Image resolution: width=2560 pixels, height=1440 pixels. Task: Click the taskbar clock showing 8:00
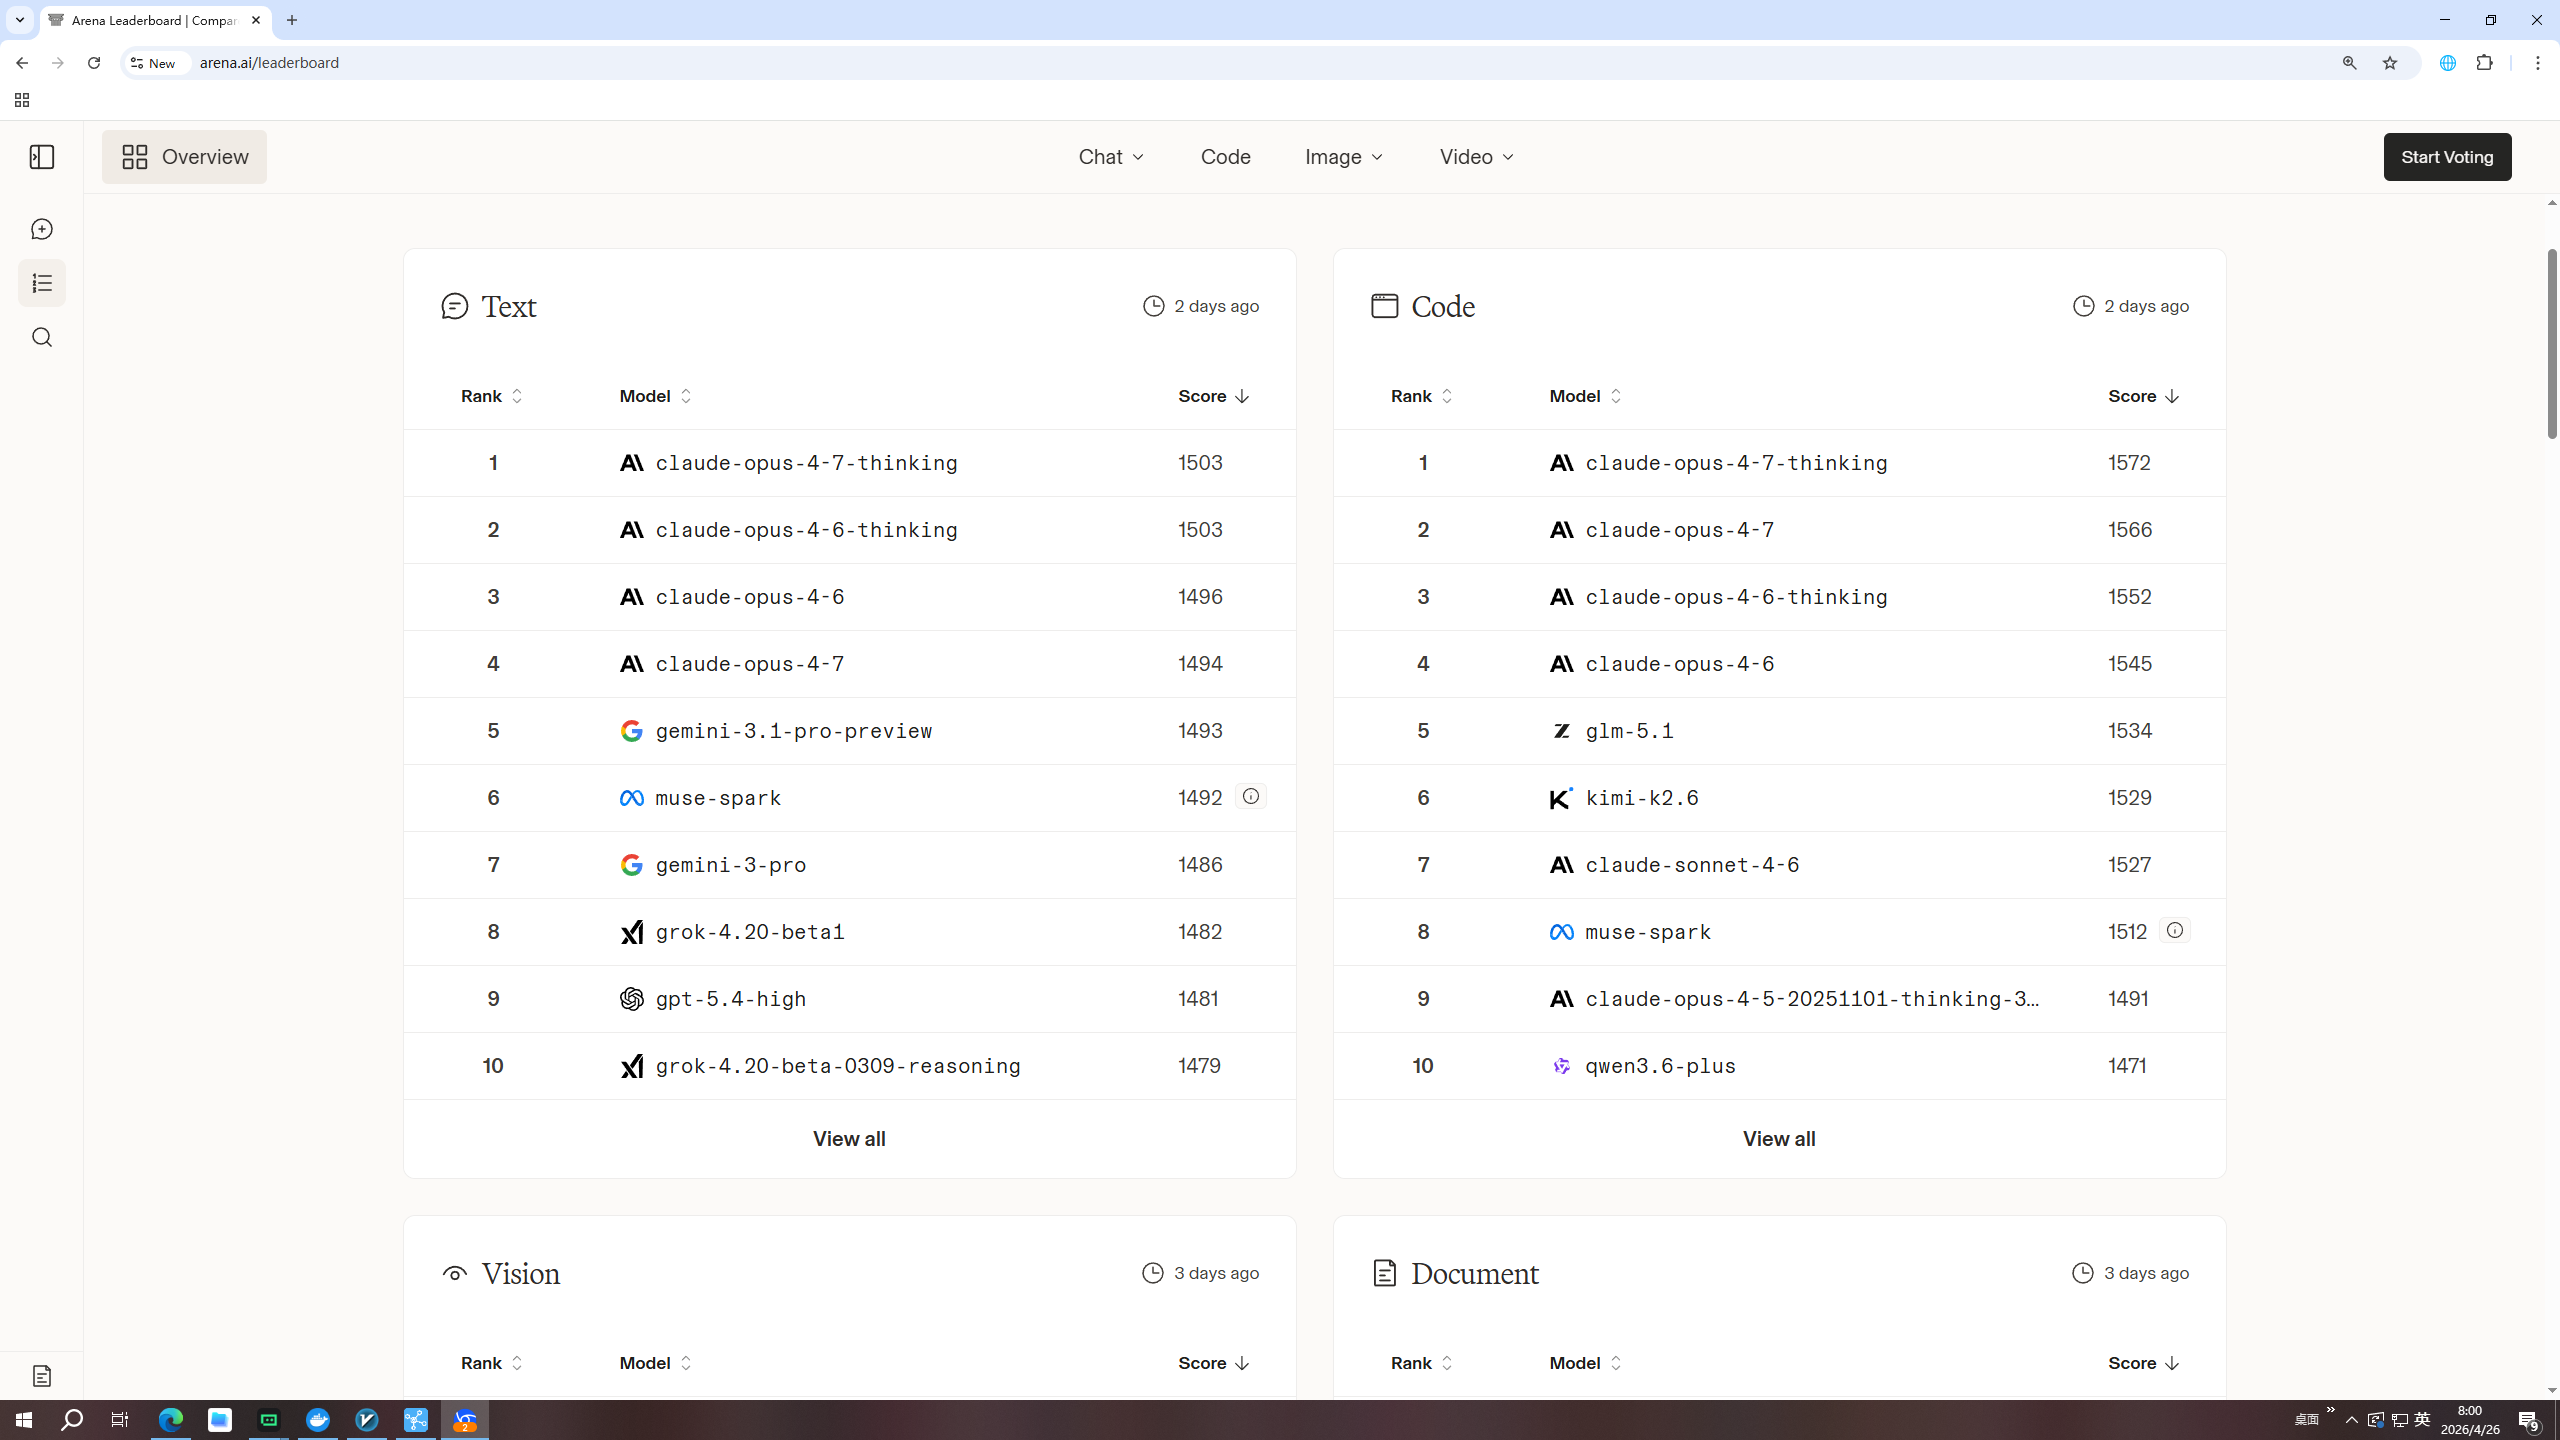tap(2470, 1420)
